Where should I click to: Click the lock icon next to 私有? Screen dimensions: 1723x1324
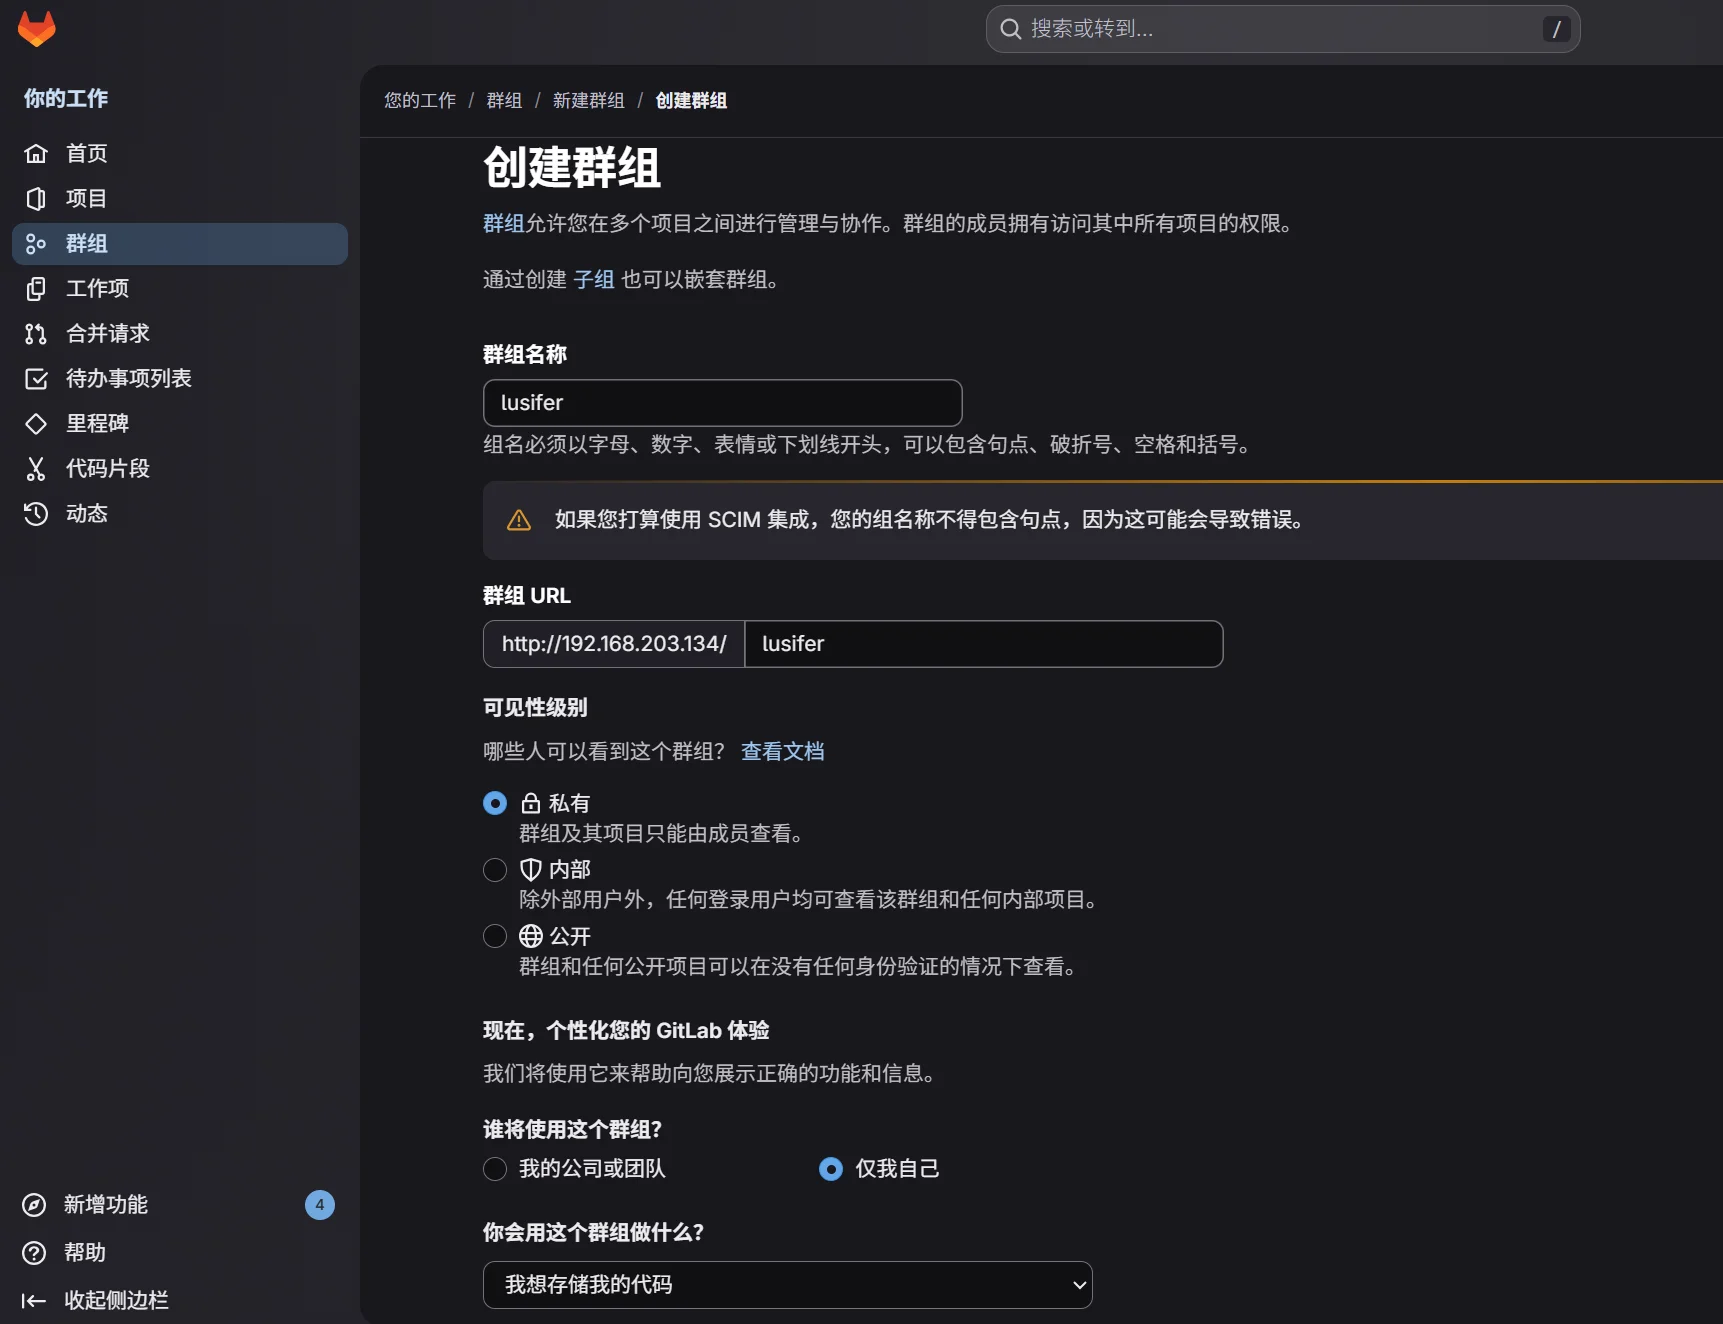pyautogui.click(x=531, y=803)
